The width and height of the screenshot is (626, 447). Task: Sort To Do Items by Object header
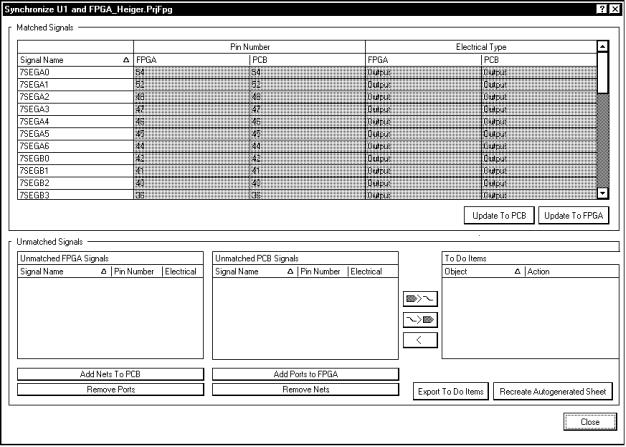(483, 271)
